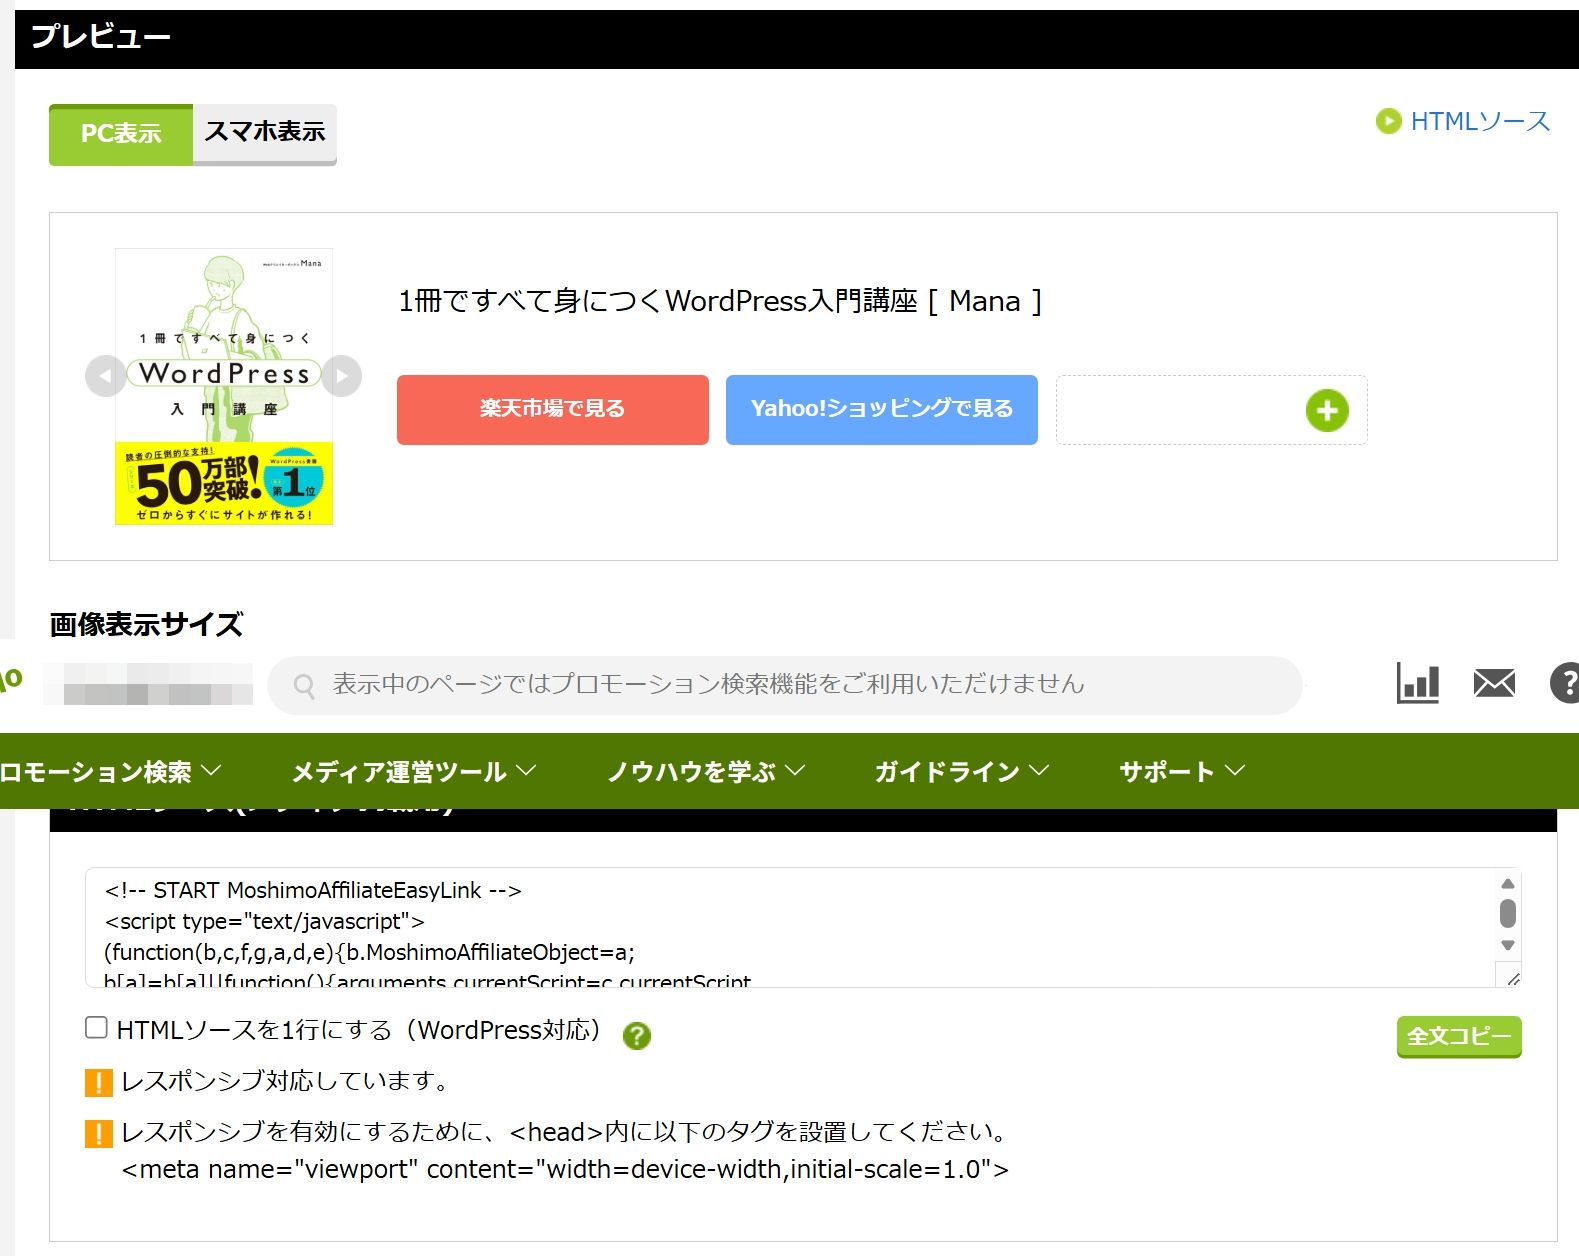
Task: Click the Yahoo!ショッピングで見る button
Action: [x=881, y=409]
